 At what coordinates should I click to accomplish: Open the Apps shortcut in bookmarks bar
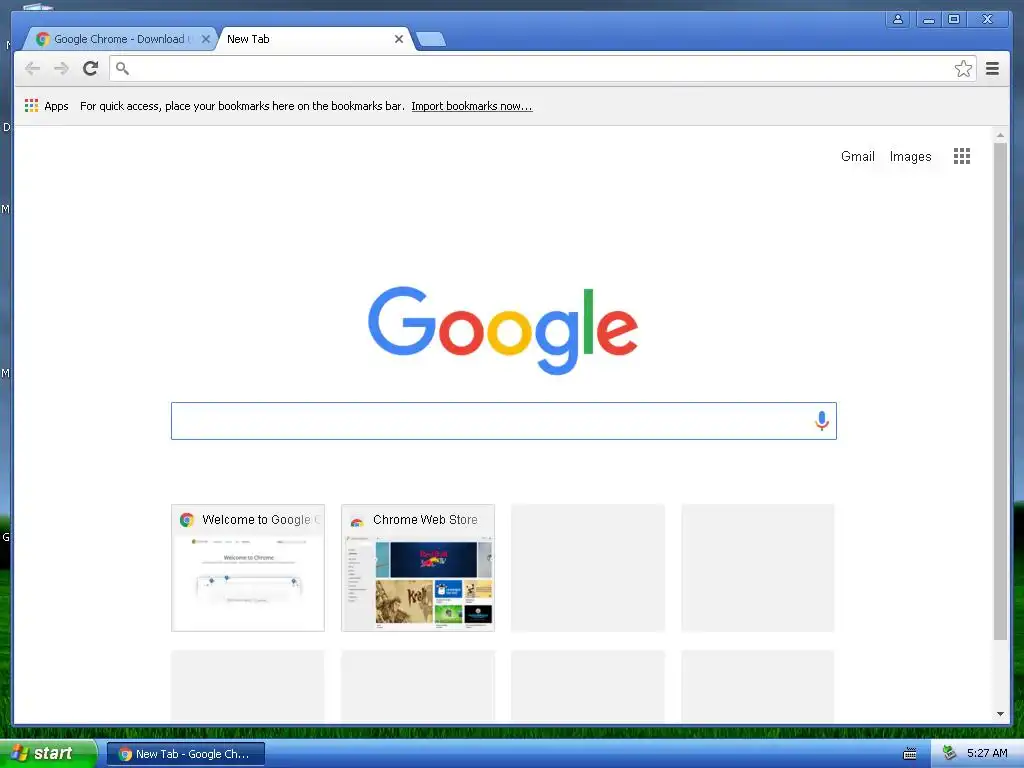[46, 106]
